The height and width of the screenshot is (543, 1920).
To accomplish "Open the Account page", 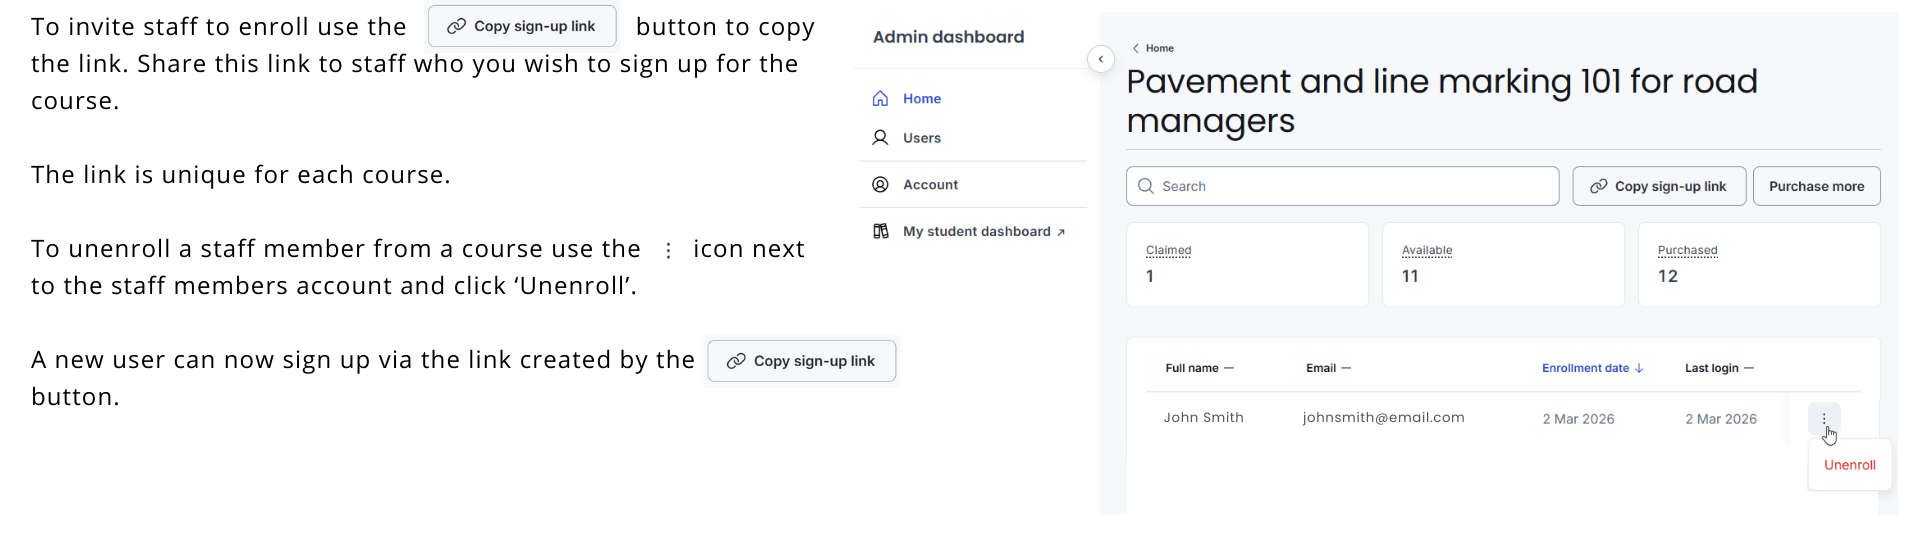I will pos(930,185).
